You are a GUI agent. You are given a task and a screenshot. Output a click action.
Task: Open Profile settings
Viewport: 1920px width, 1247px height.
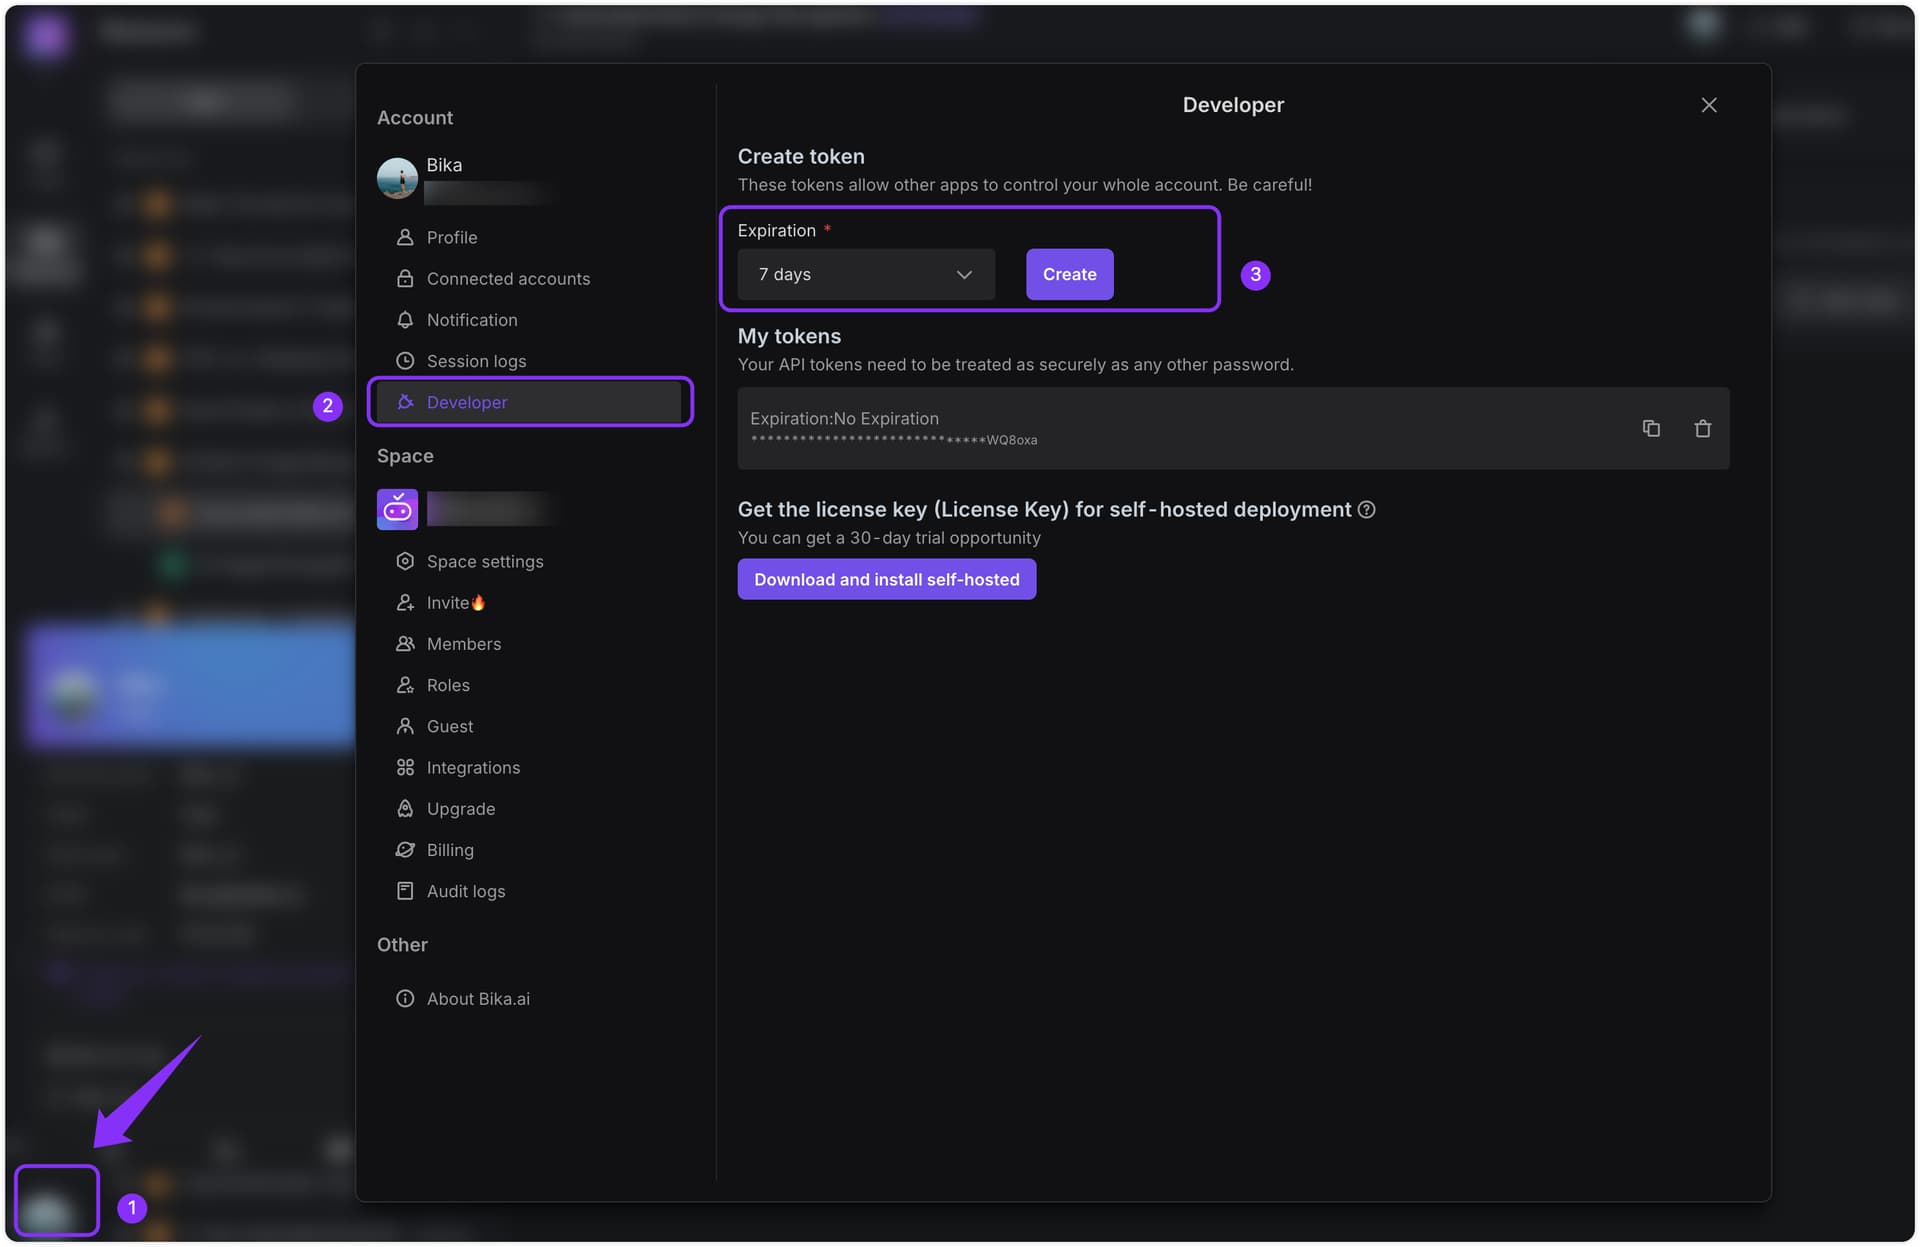[x=451, y=237]
